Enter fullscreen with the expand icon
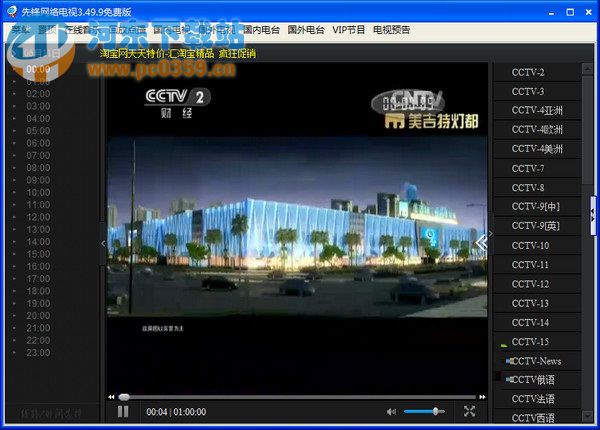Viewport: 600px width, 430px height. coord(470,412)
